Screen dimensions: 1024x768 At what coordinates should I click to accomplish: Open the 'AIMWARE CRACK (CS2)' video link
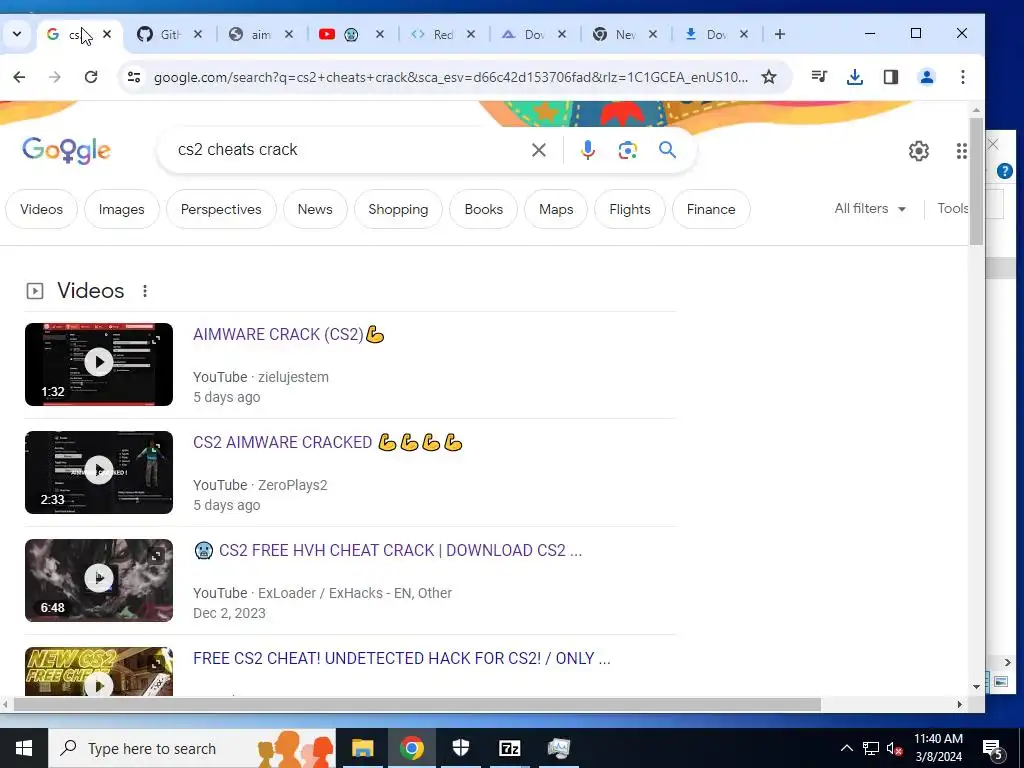[289, 334]
